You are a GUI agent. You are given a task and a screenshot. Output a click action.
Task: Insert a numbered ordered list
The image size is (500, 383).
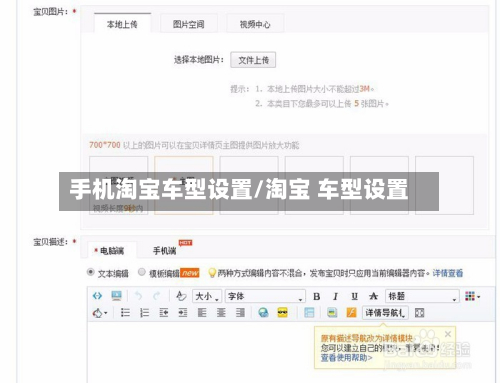(144, 313)
